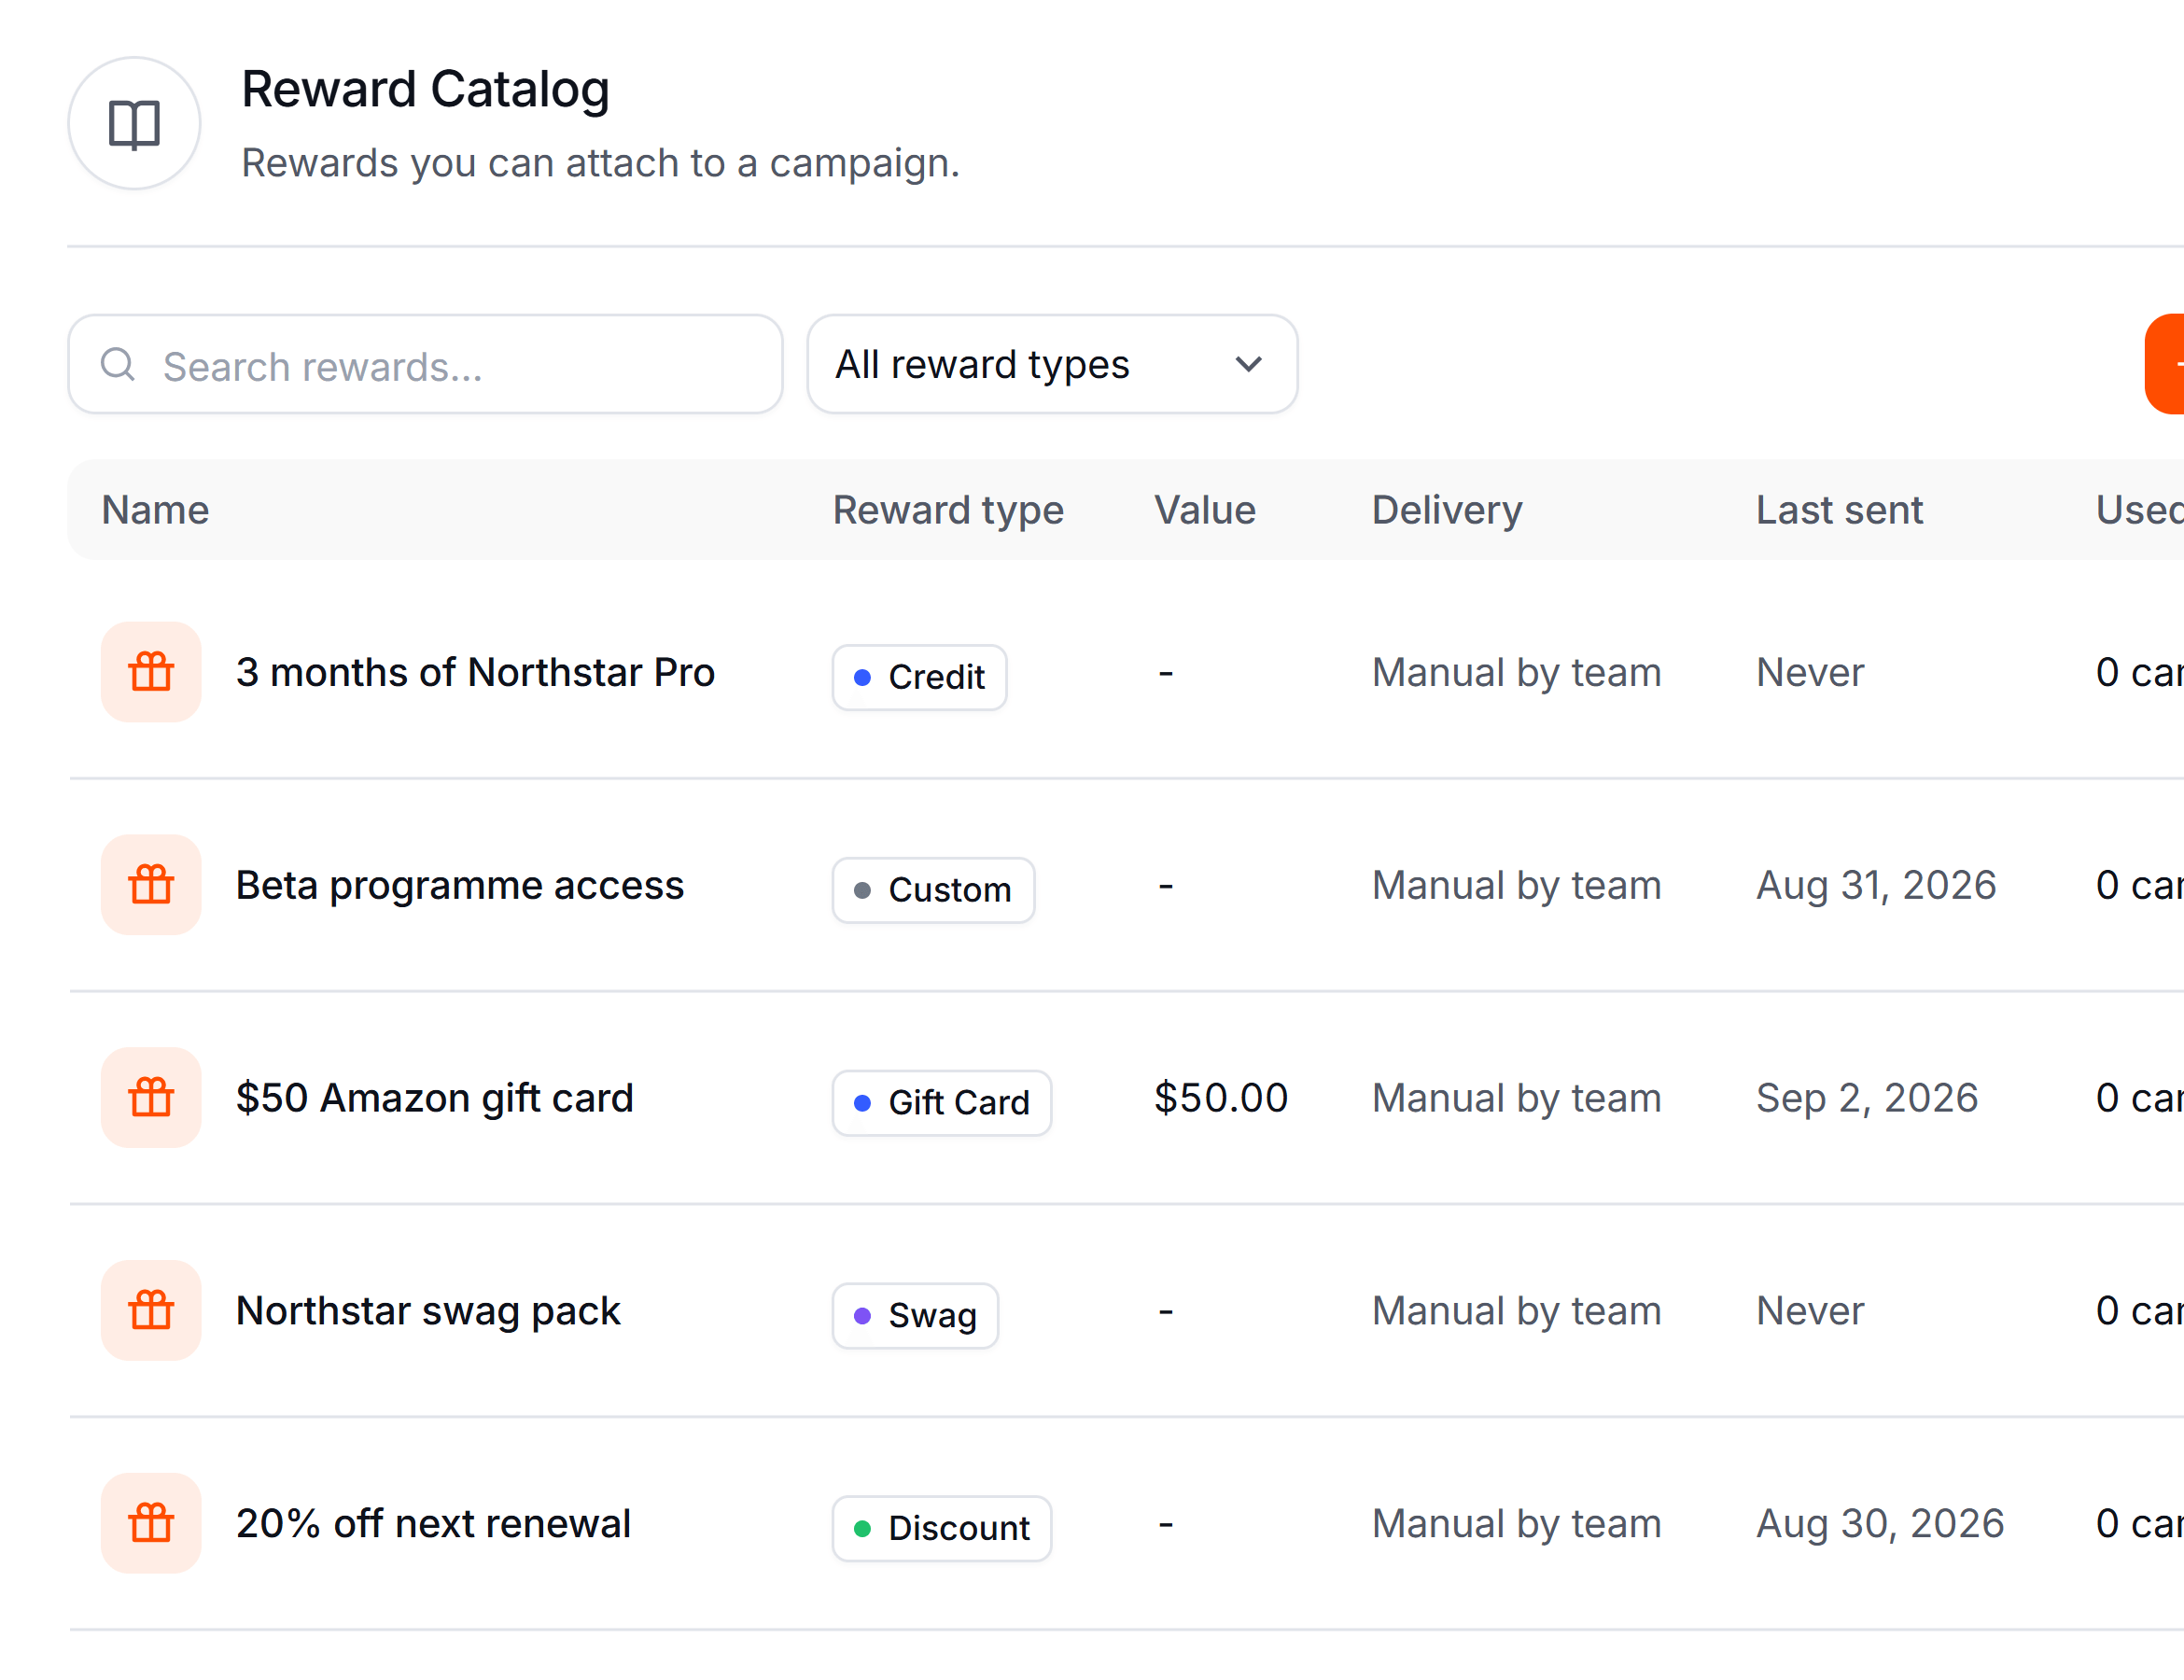
Task: Click the Custom type badge
Action: point(934,890)
